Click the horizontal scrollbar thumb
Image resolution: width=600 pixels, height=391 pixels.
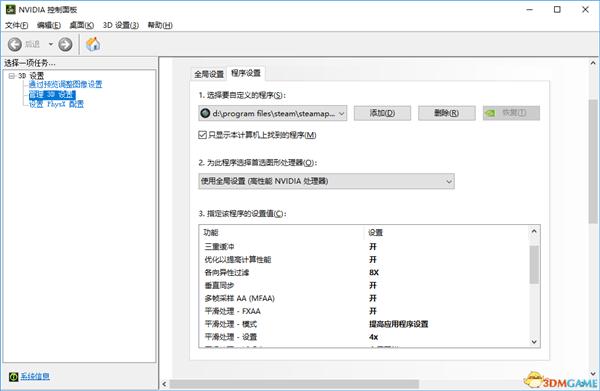[294, 384]
